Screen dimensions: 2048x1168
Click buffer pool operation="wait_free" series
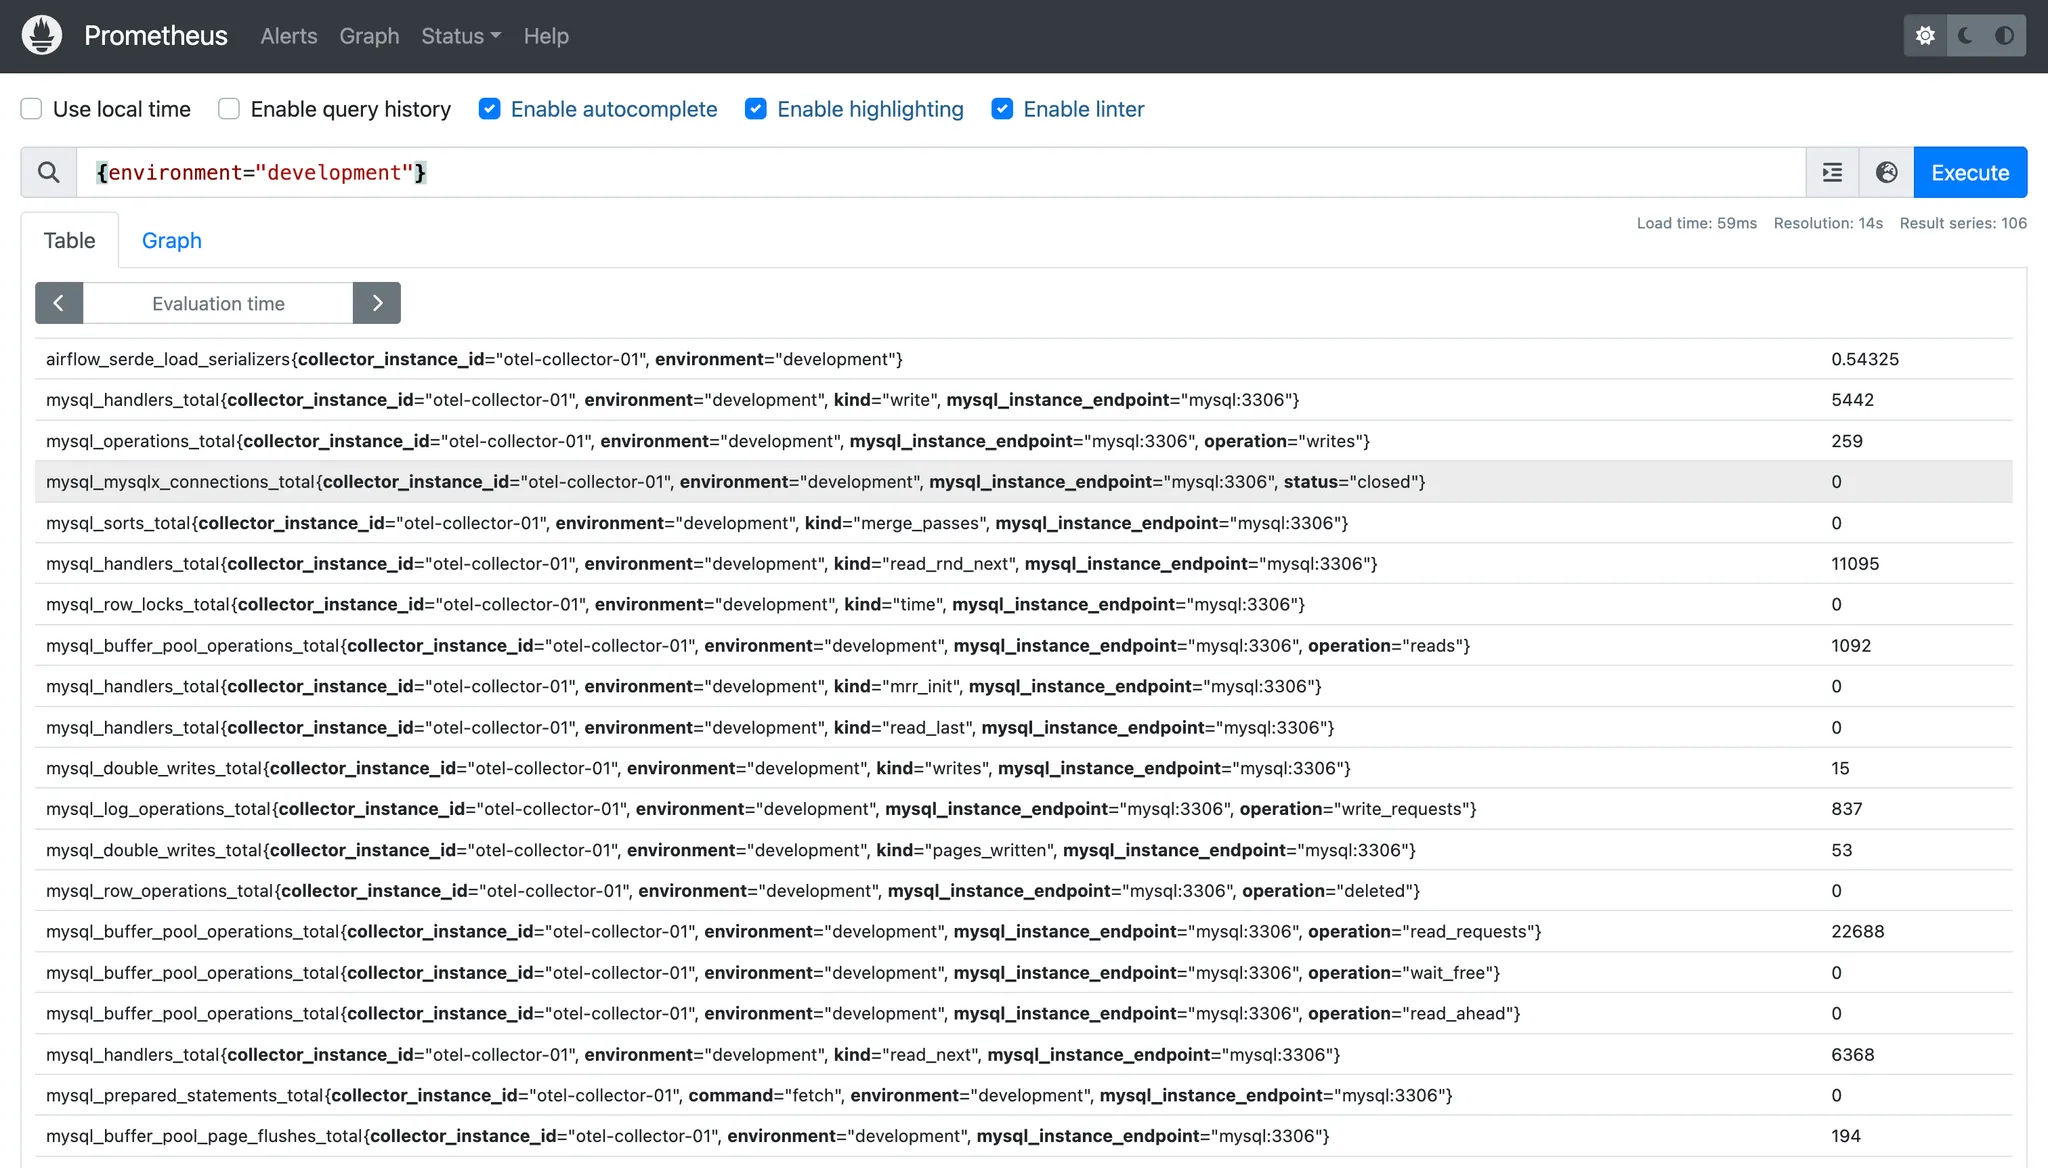pos(1024,973)
